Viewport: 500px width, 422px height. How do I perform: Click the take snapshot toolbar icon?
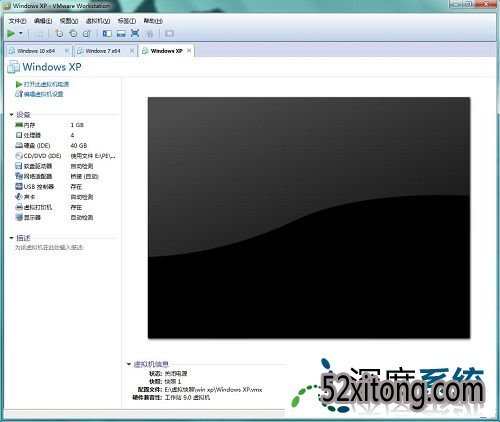59,33
